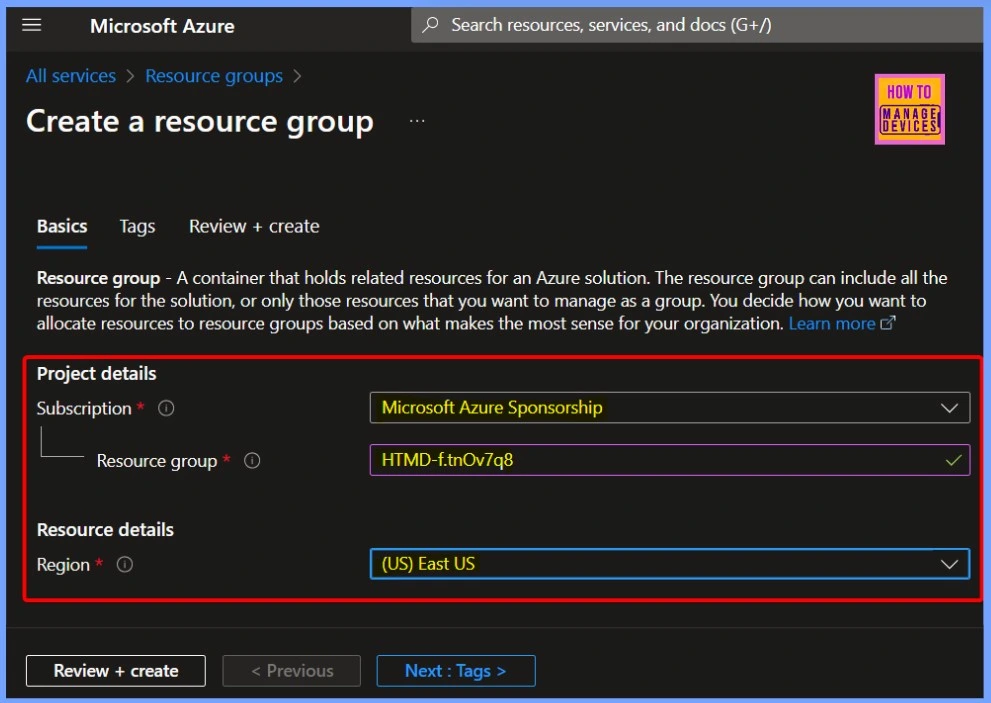Open the Microsoft Azure Sponsorship combo box

(669, 408)
